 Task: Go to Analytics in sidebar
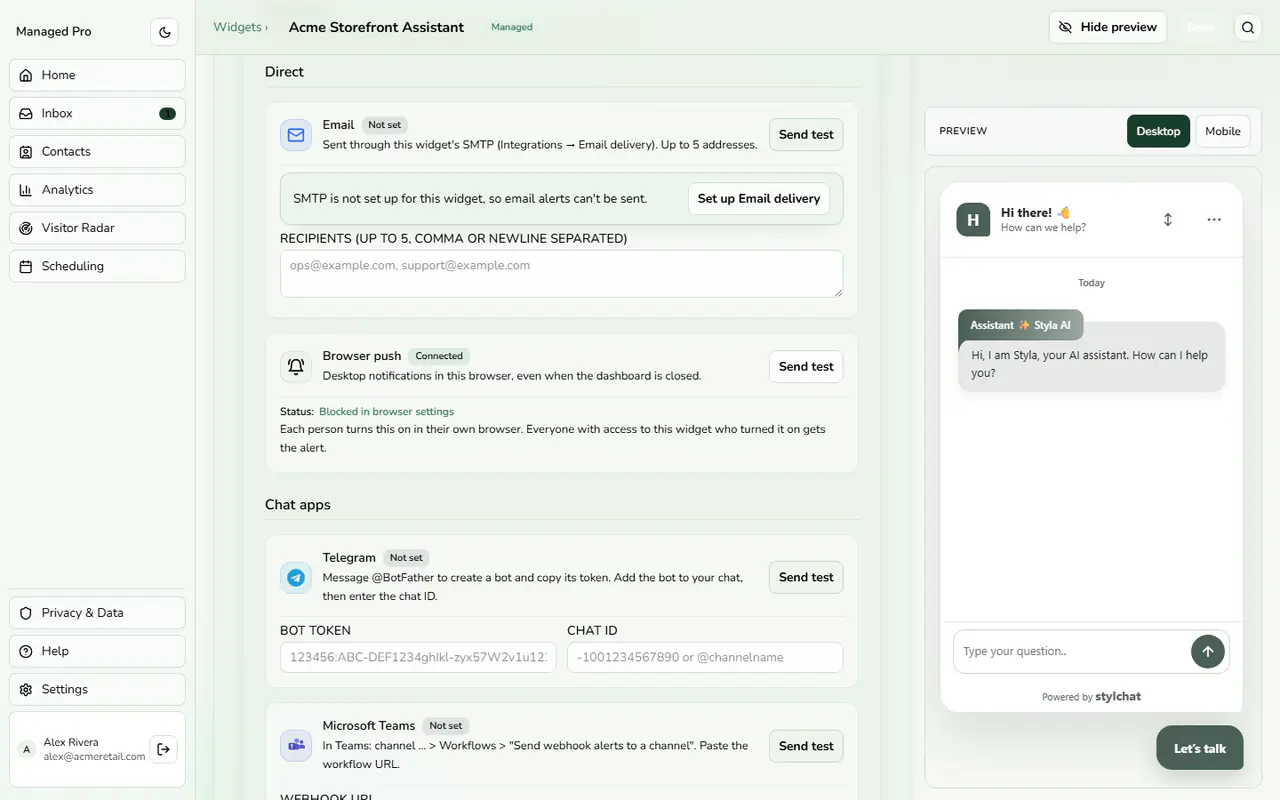[97, 190]
